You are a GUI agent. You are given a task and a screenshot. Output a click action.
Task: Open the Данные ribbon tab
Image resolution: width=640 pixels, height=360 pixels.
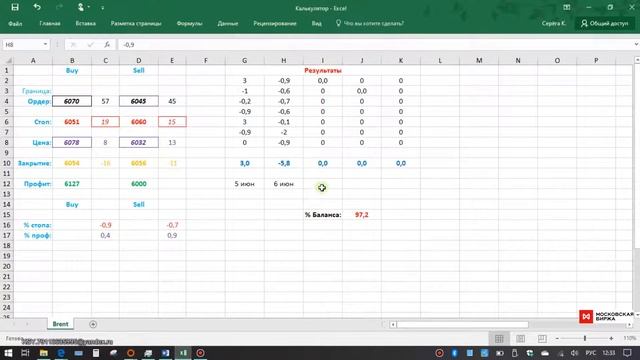pyautogui.click(x=228, y=23)
